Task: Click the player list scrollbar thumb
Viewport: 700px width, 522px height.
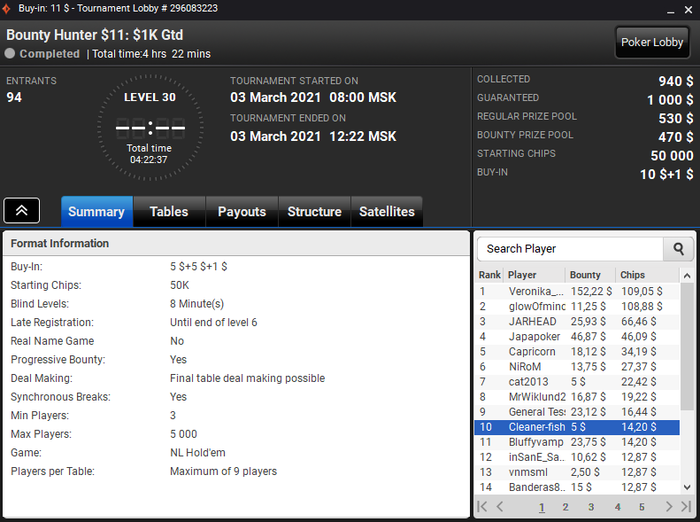Action: click(687, 346)
